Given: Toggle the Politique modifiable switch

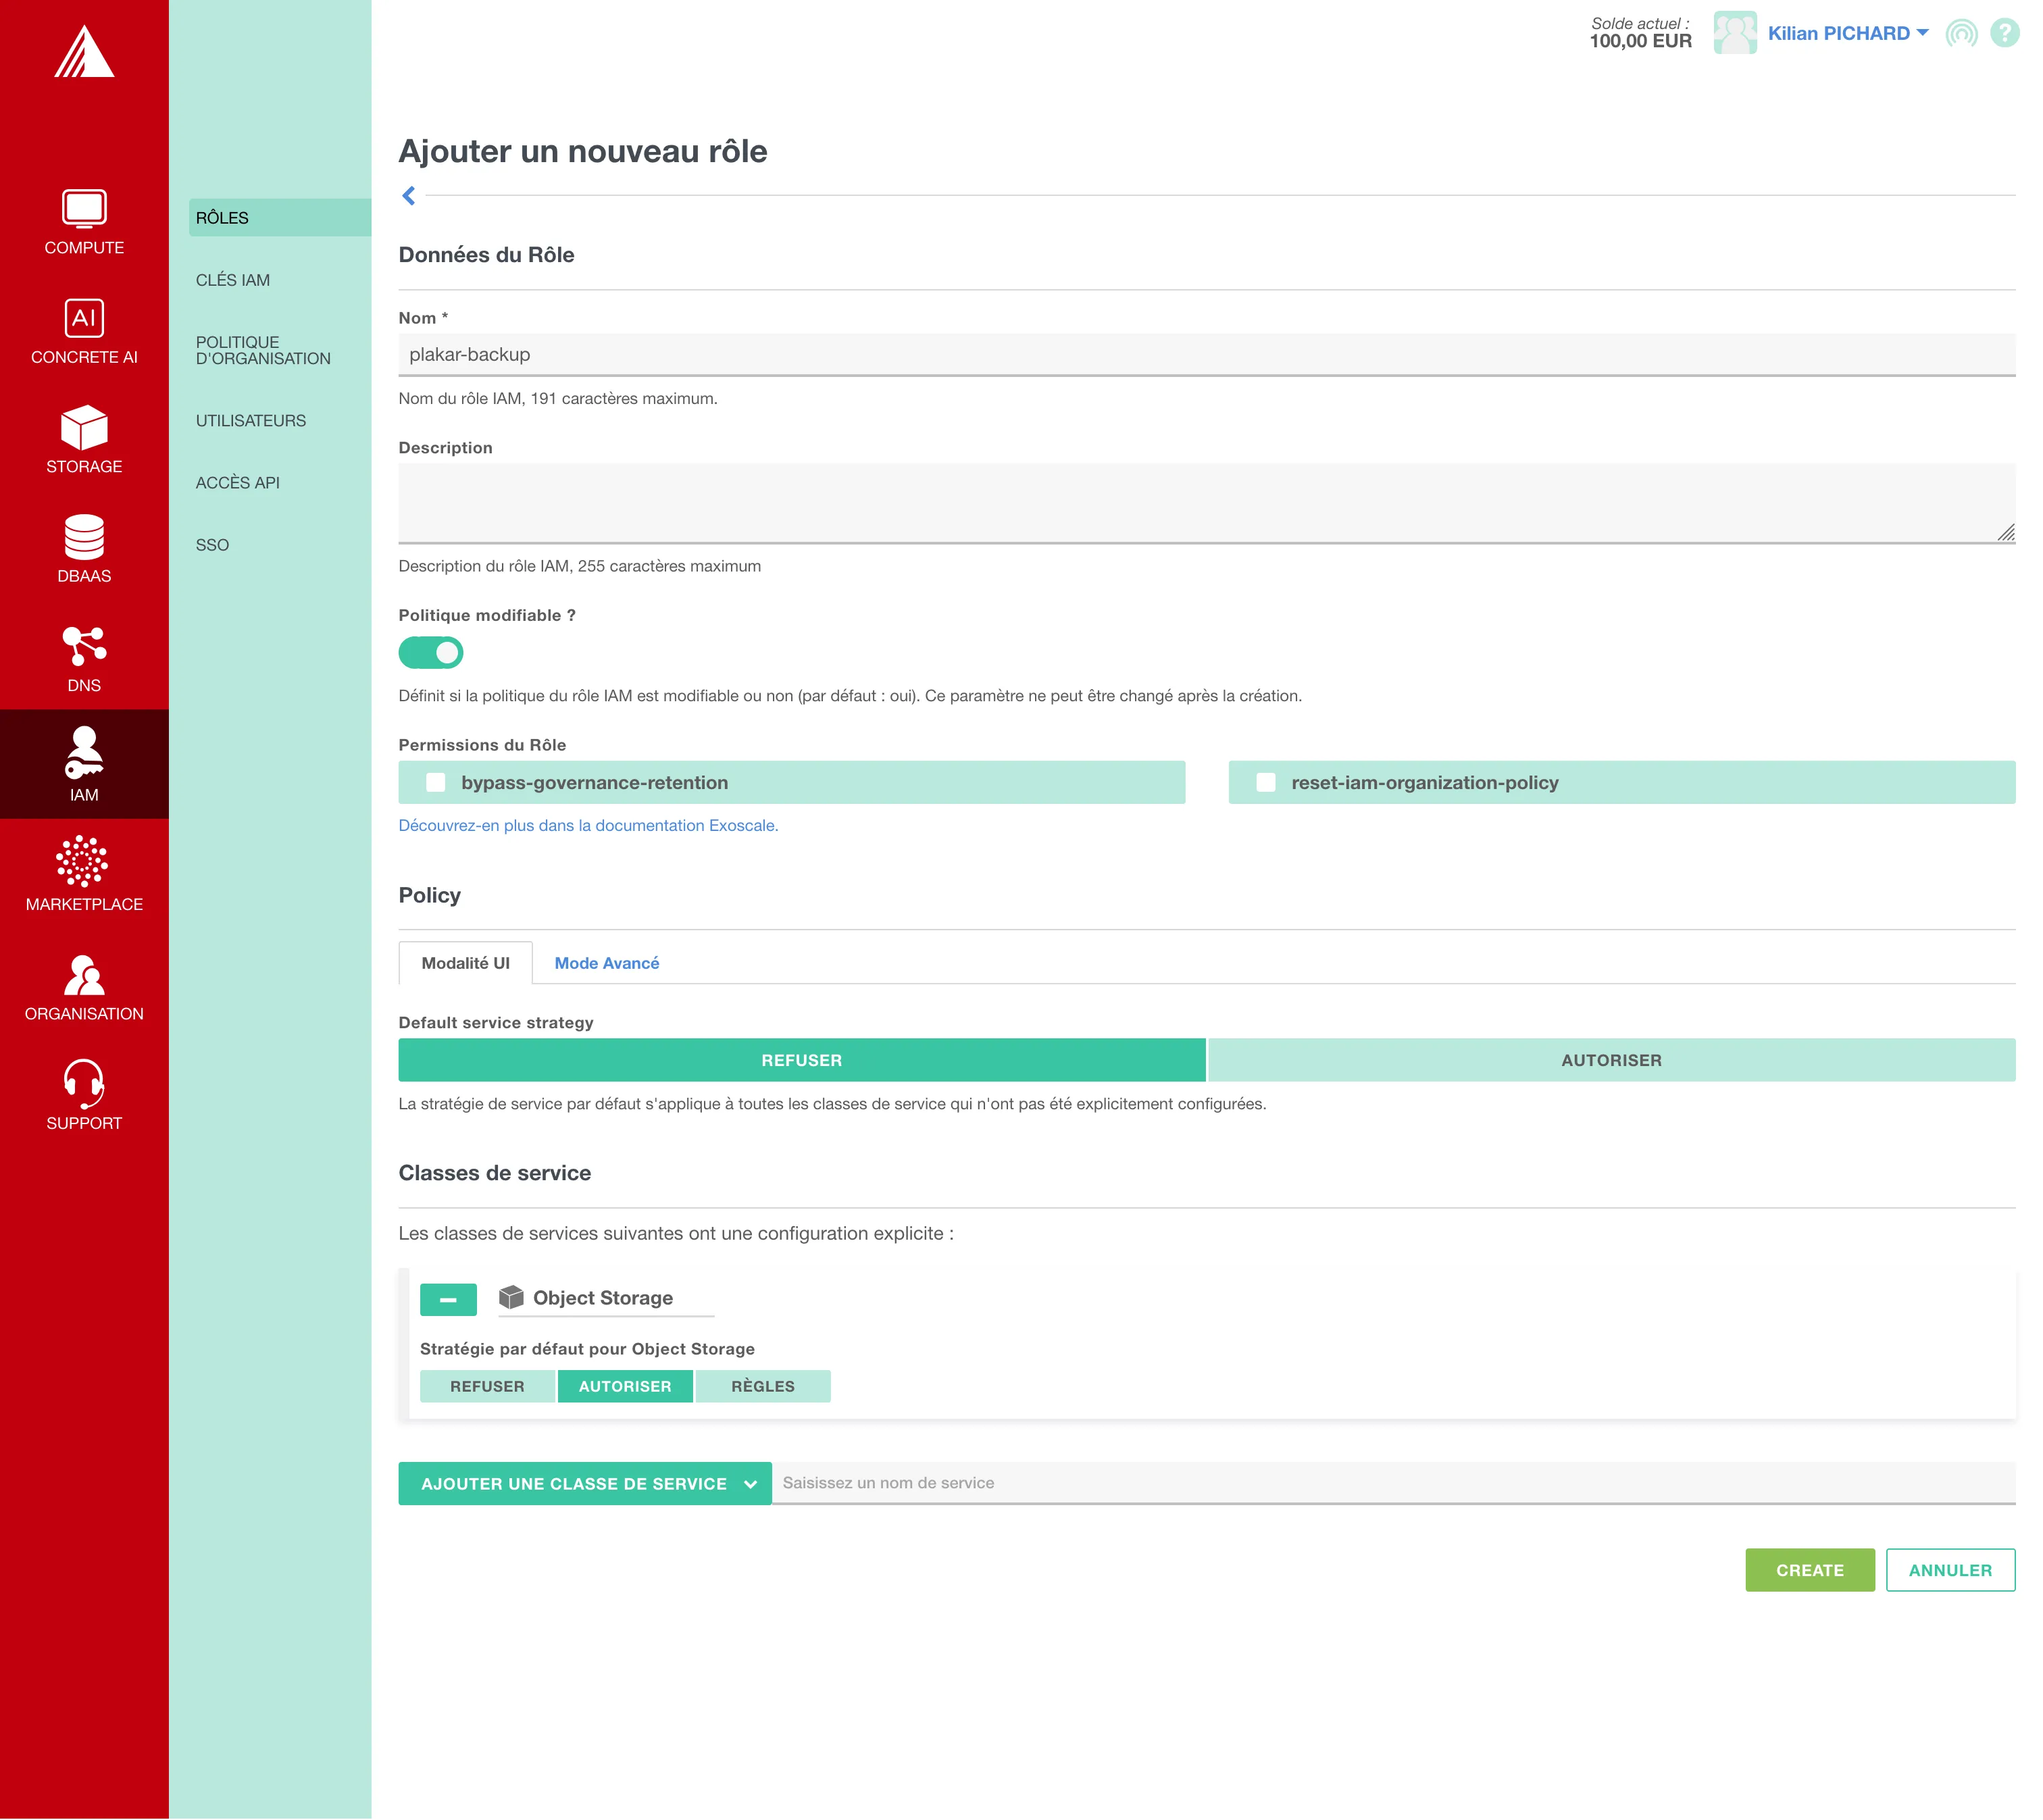Looking at the screenshot, I should point(431,653).
